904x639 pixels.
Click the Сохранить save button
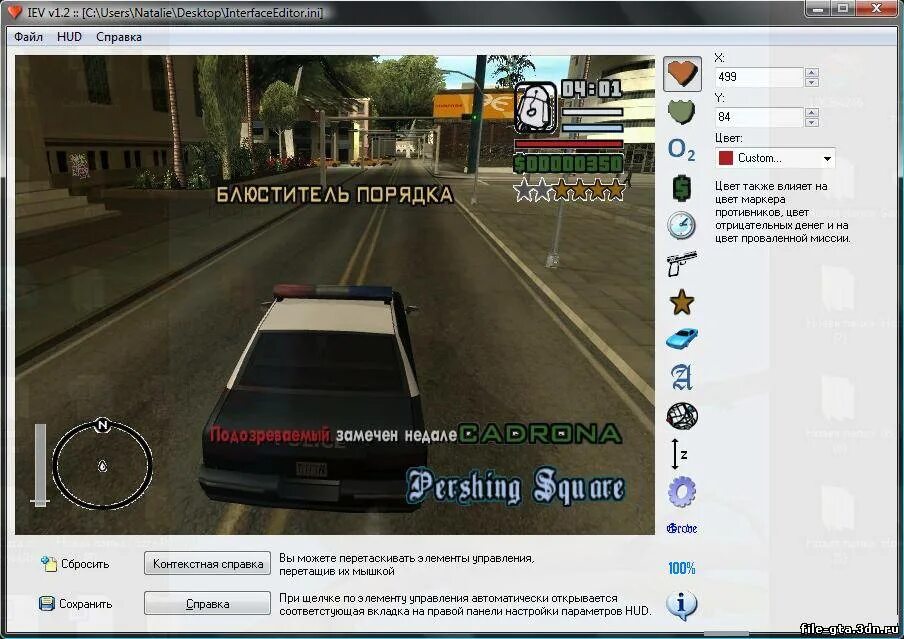pyautogui.click(x=75, y=604)
